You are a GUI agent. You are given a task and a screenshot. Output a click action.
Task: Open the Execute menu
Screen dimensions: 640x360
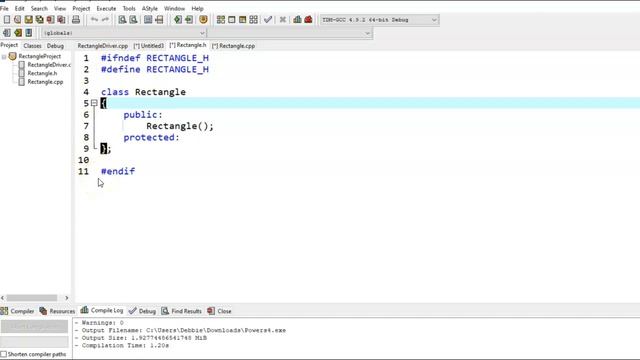point(106,8)
